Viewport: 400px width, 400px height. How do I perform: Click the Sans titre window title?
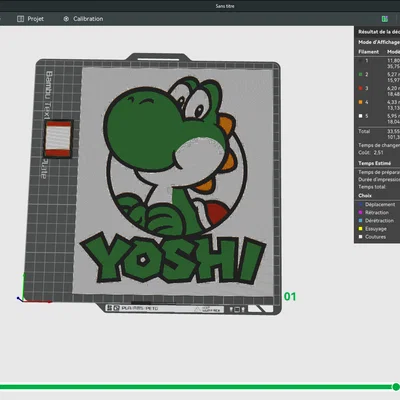(x=225, y=6)
